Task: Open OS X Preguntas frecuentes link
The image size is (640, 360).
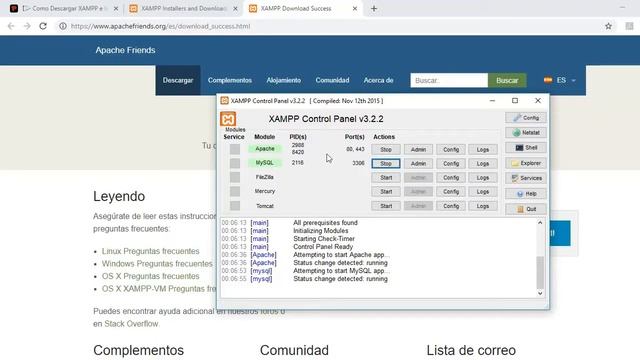Action: (151, 276)
